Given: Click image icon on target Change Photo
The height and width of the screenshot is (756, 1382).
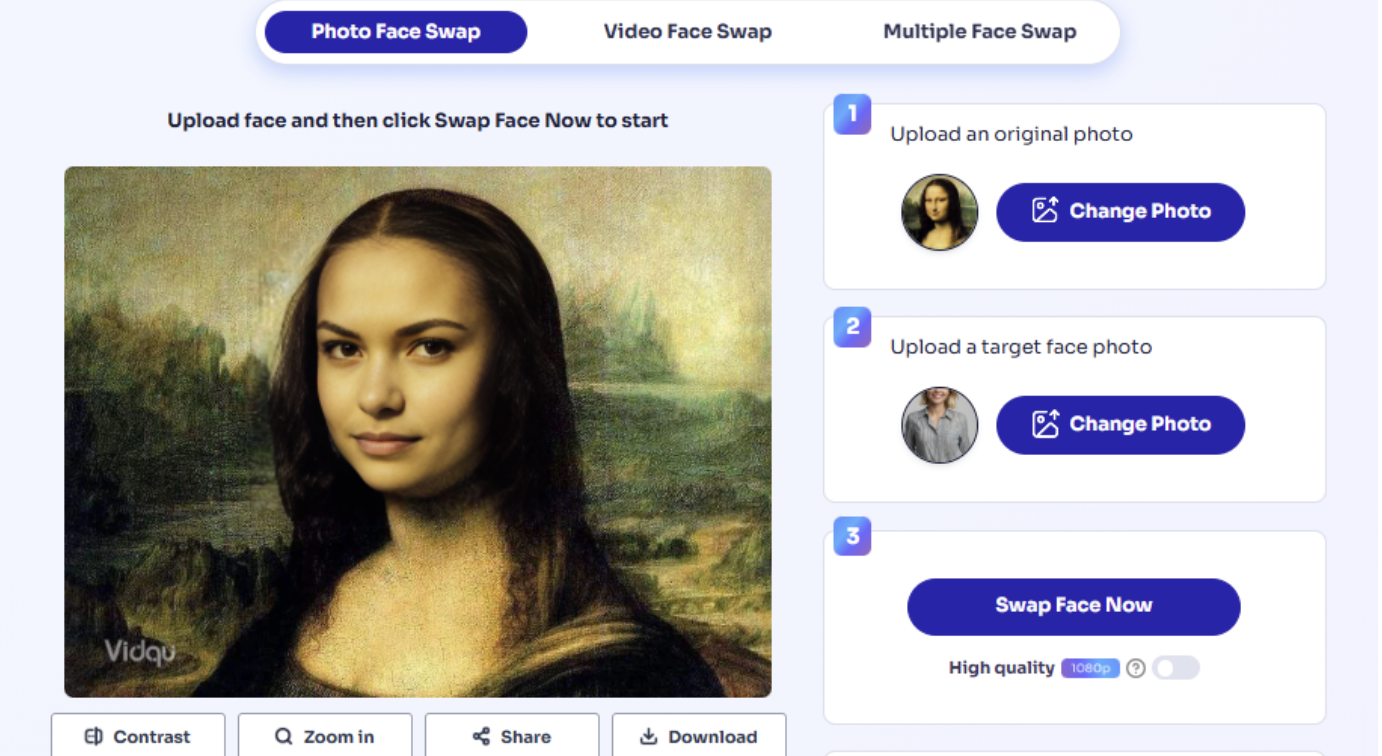Looking at the screenshot, I should click(1045, 424).
